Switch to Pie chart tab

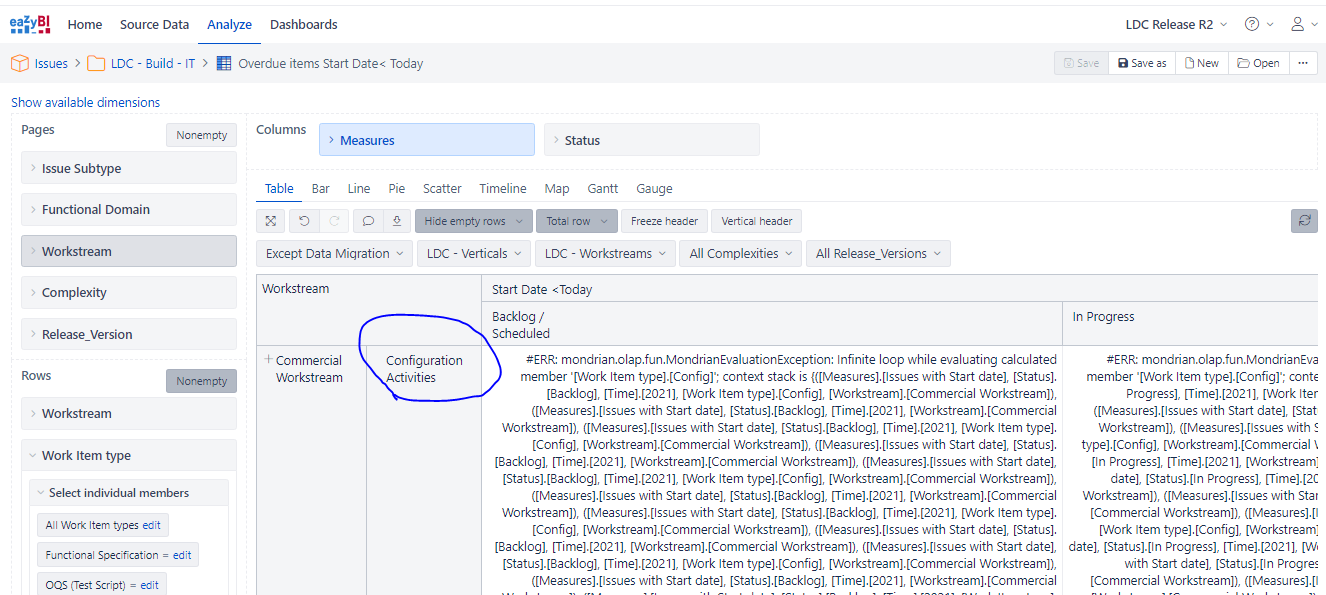point(397,189)
